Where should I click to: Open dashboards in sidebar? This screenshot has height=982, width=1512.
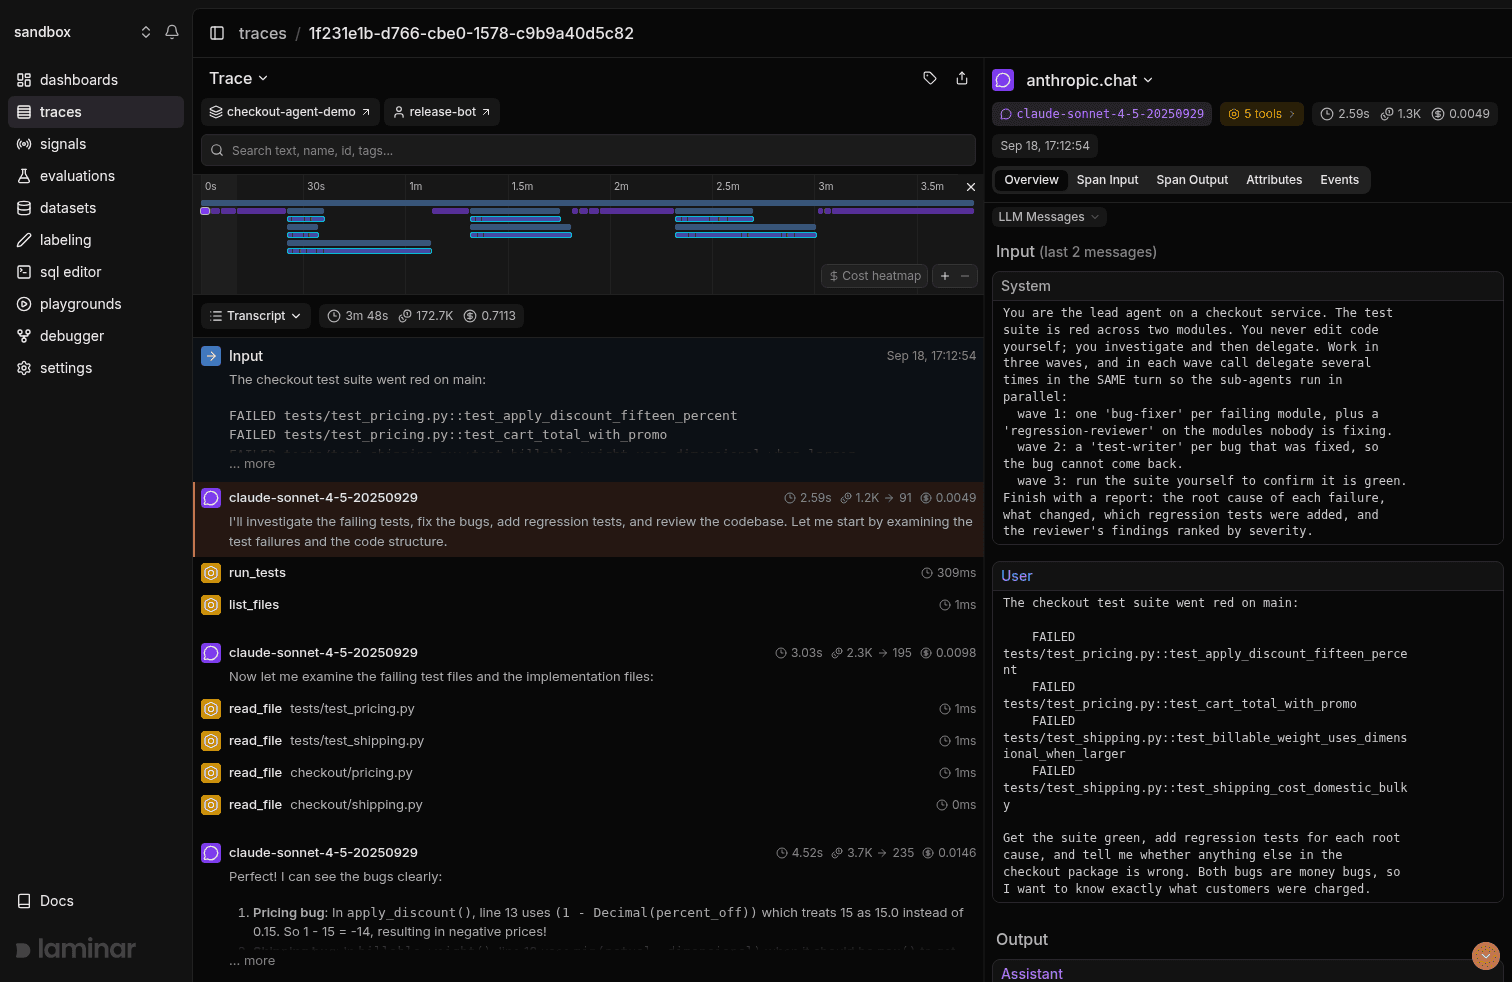[96, 80]
